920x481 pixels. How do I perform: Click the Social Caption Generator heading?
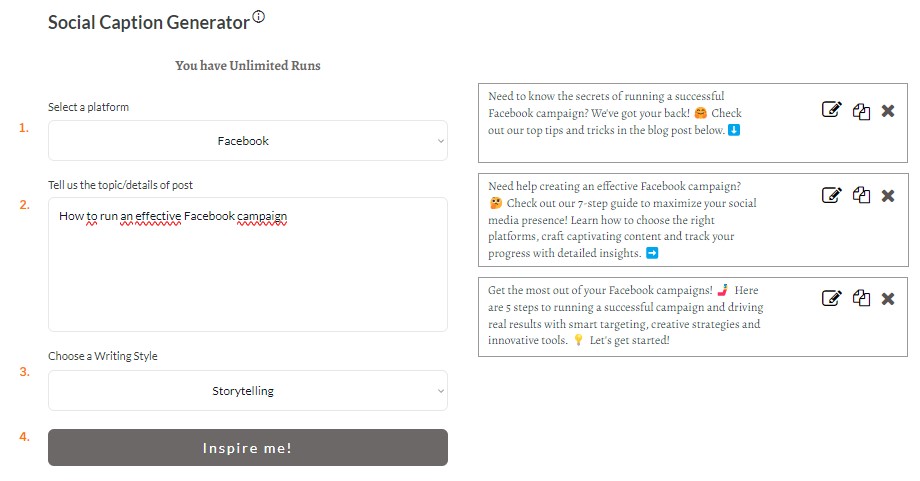(x=149, y=22)
